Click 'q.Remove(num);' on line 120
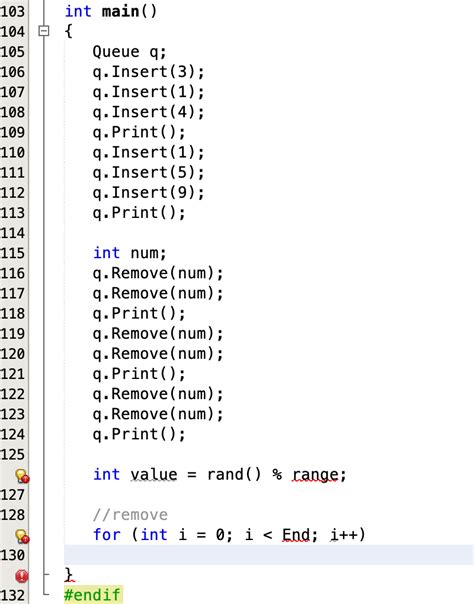This screenshot has width=474, height=604. (158, 354)
